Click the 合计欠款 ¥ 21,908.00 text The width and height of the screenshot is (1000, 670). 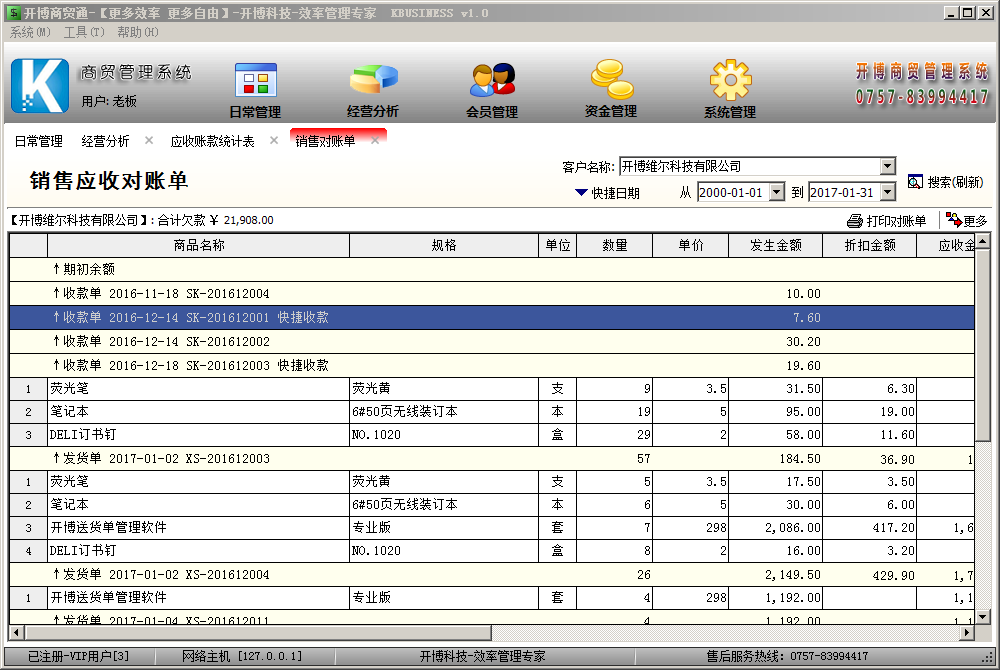coord(216,221)
